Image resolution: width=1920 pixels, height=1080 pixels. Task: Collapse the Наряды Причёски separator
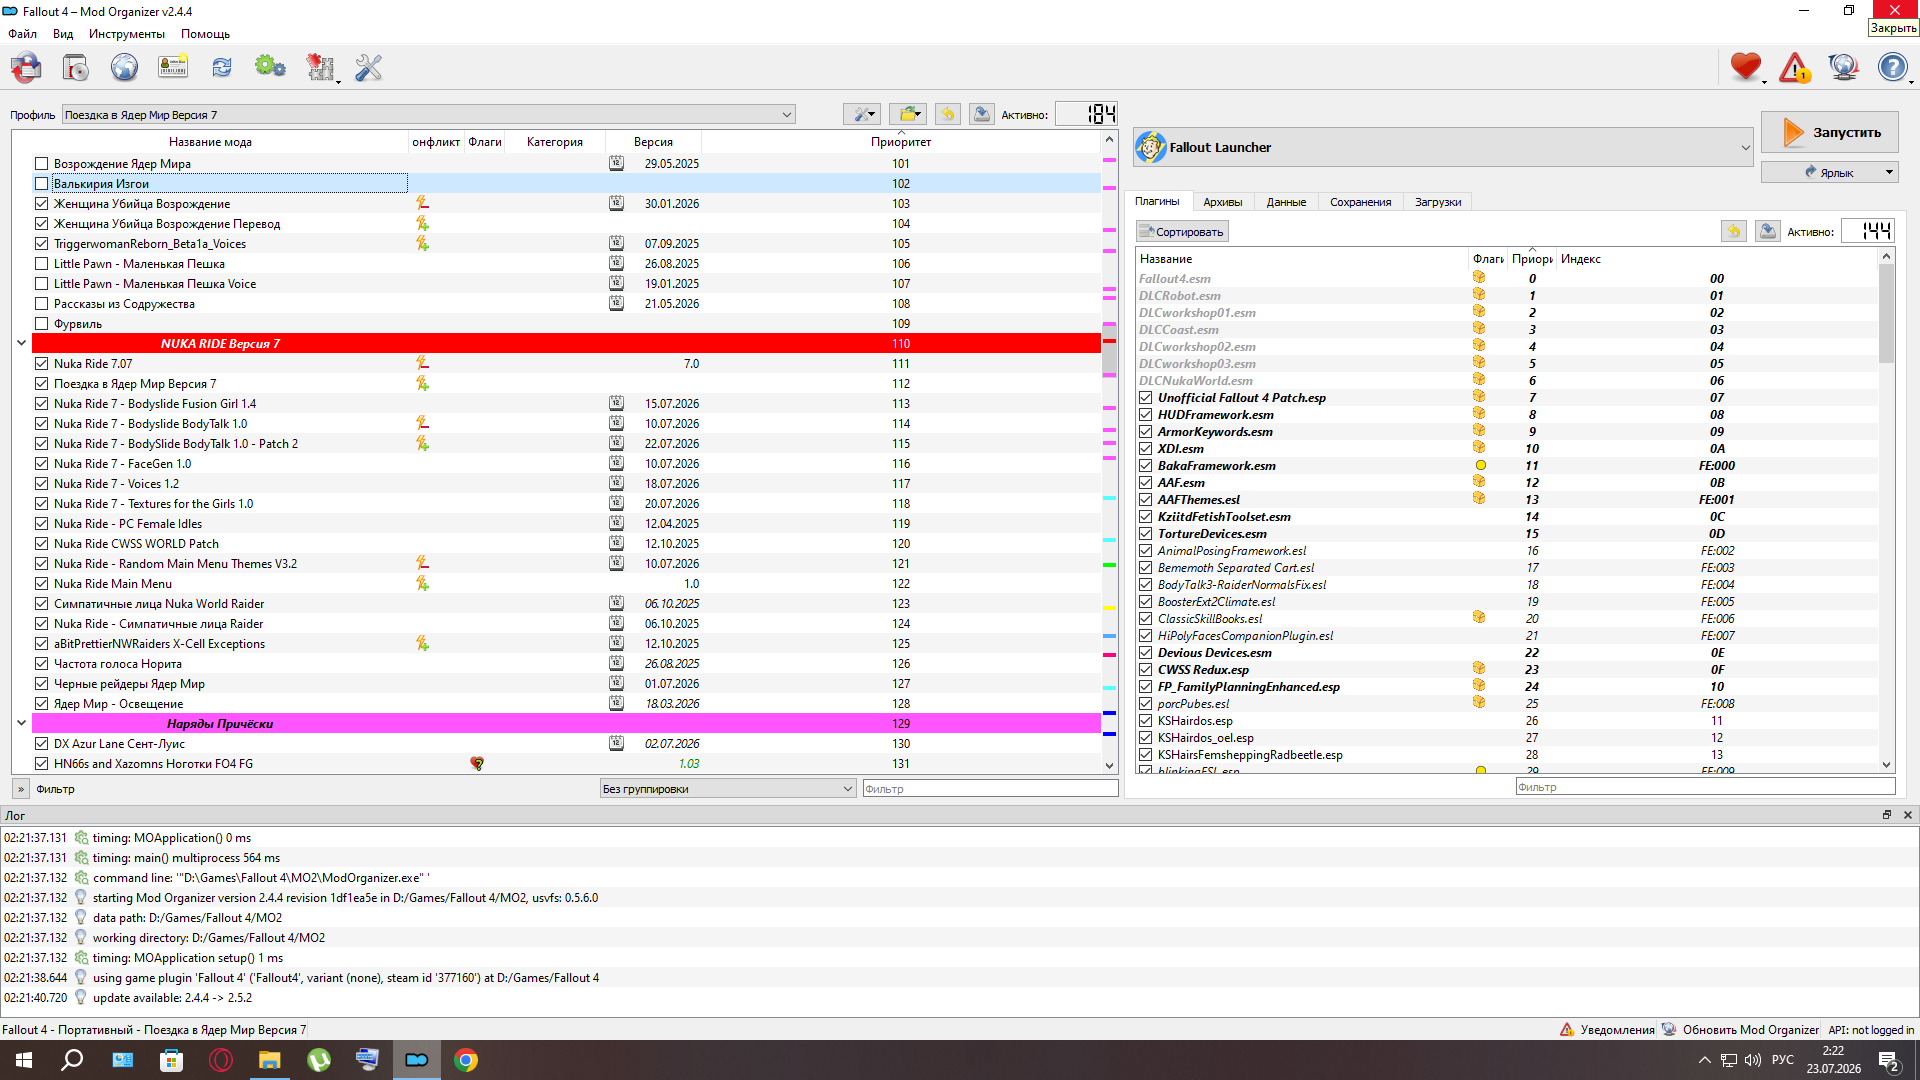(21, 723)
